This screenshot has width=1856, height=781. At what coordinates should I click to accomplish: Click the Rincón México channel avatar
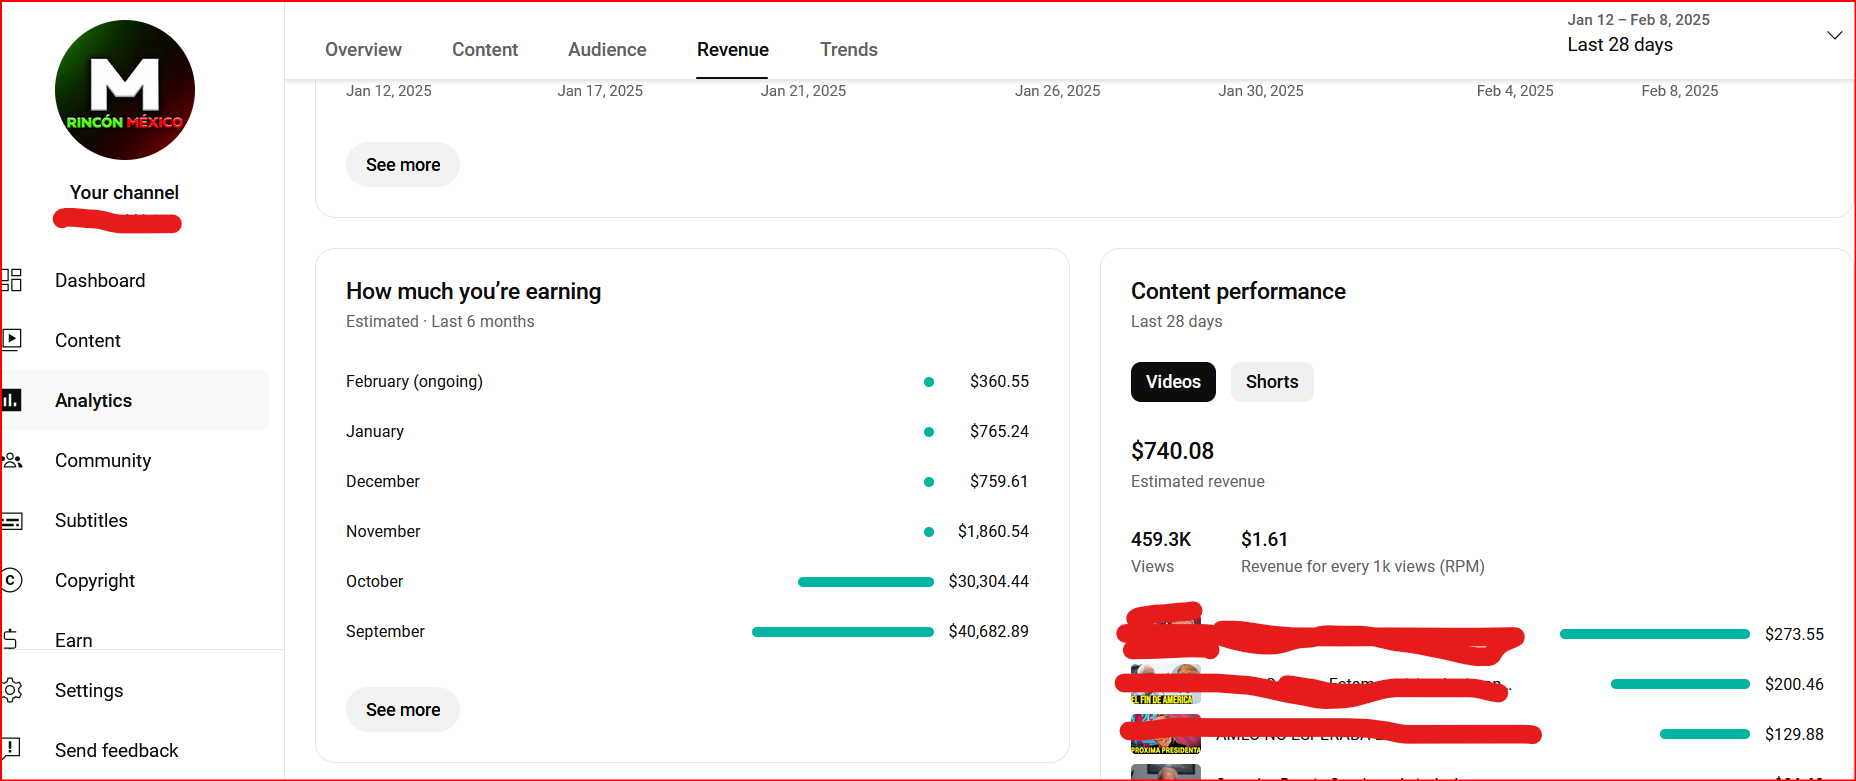[125, 90]
